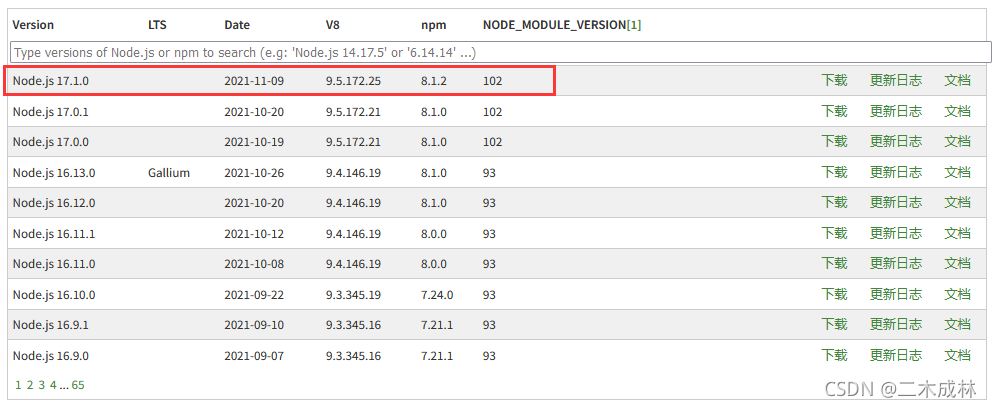
Task: Click the date '2021-10-26'
Action: click(254, 172)
